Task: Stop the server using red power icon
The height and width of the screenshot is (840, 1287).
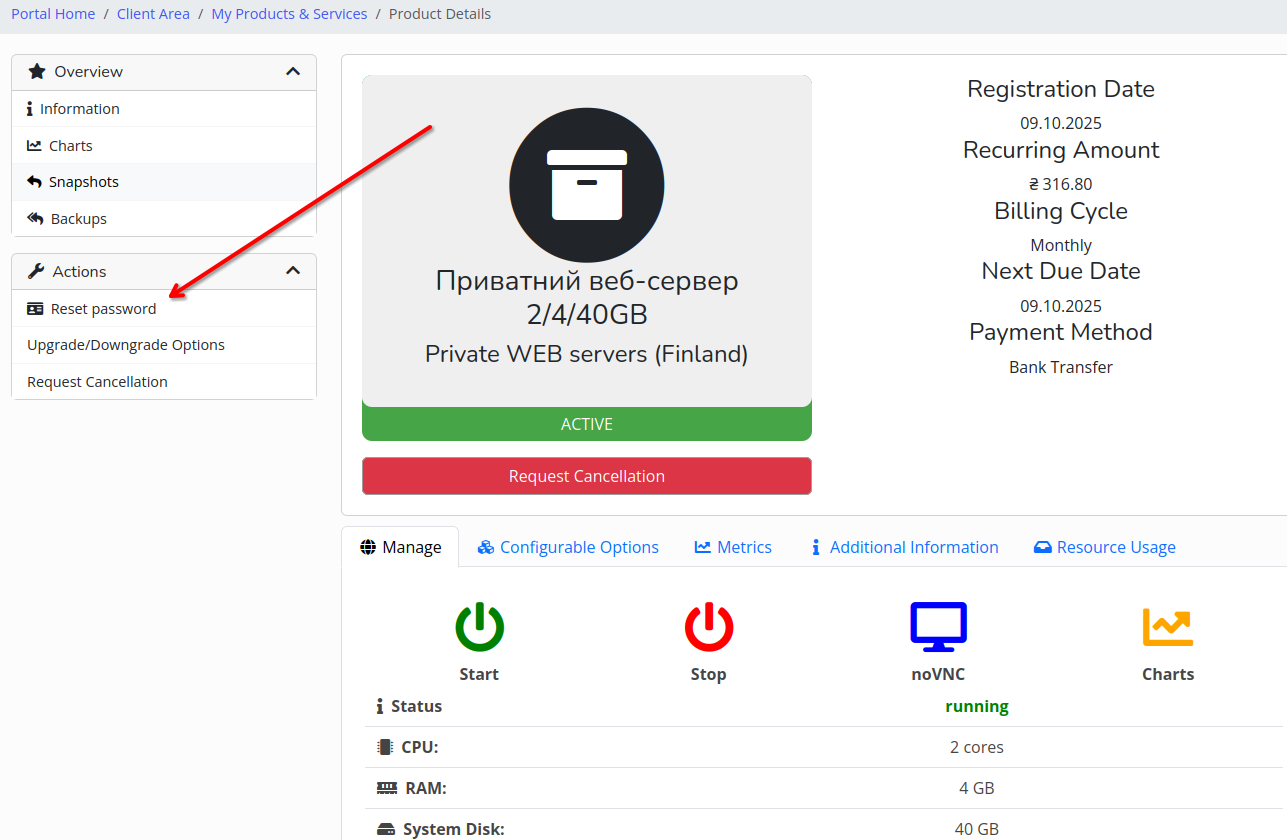Action: click(708, 627)
